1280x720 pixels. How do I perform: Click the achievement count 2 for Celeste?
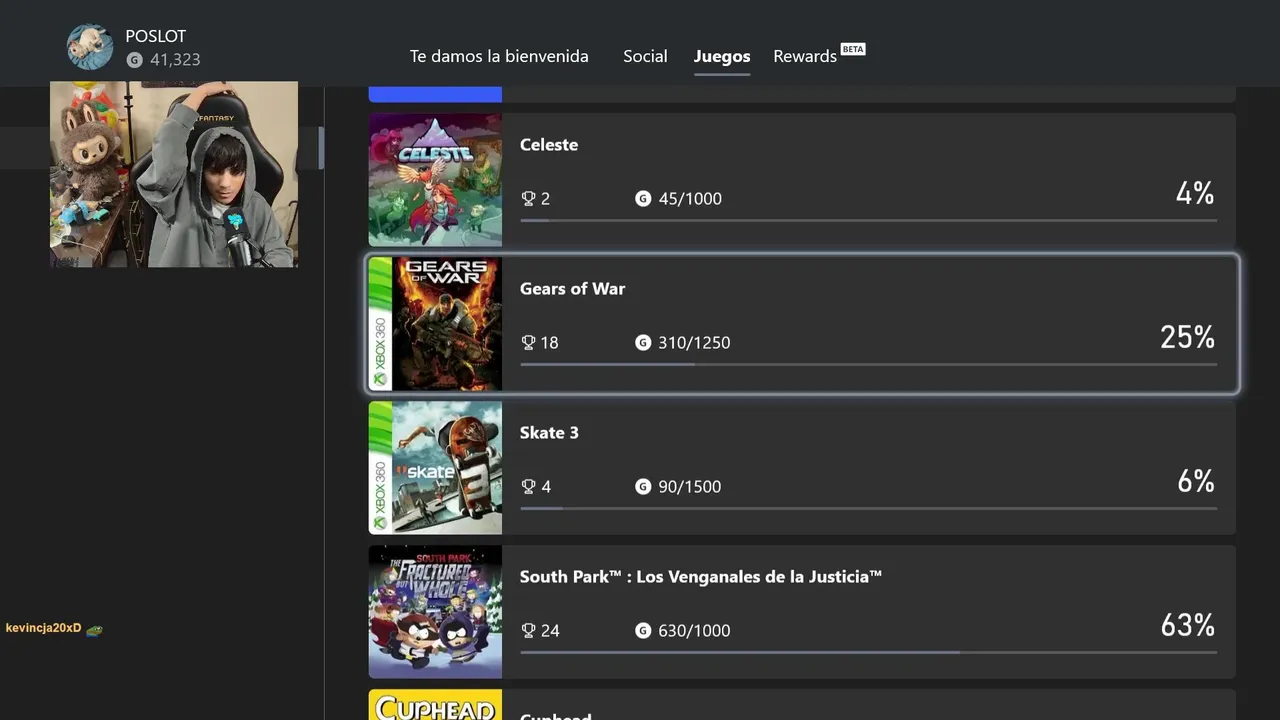coord(545,198)
